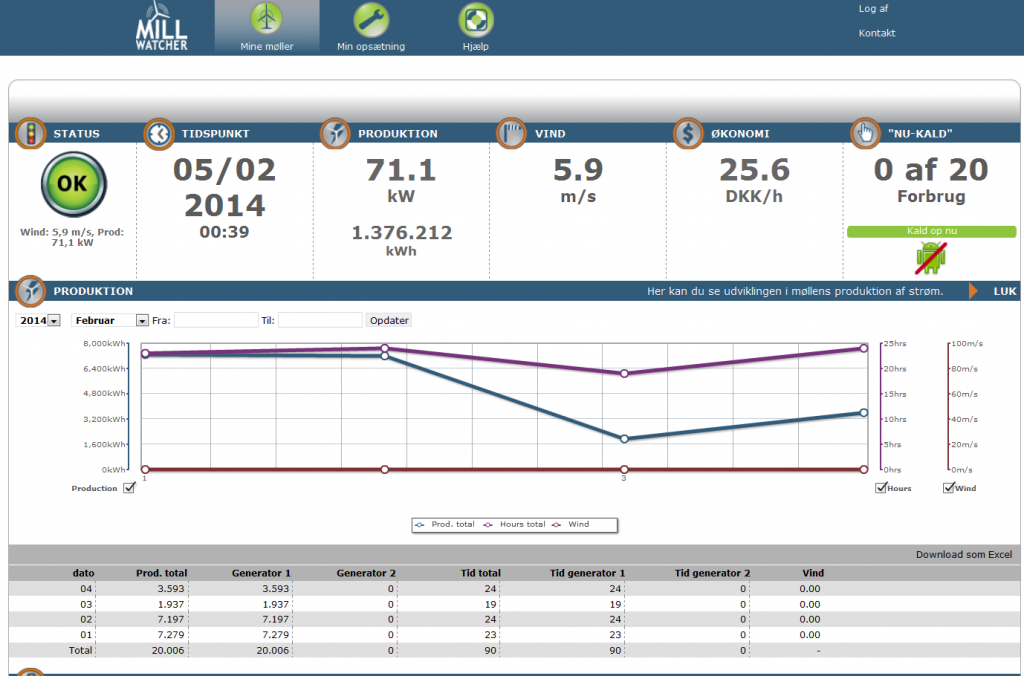The image size is (1024, 676).
Task: Open the Februar month dropdown
Action: click(110, 320)
